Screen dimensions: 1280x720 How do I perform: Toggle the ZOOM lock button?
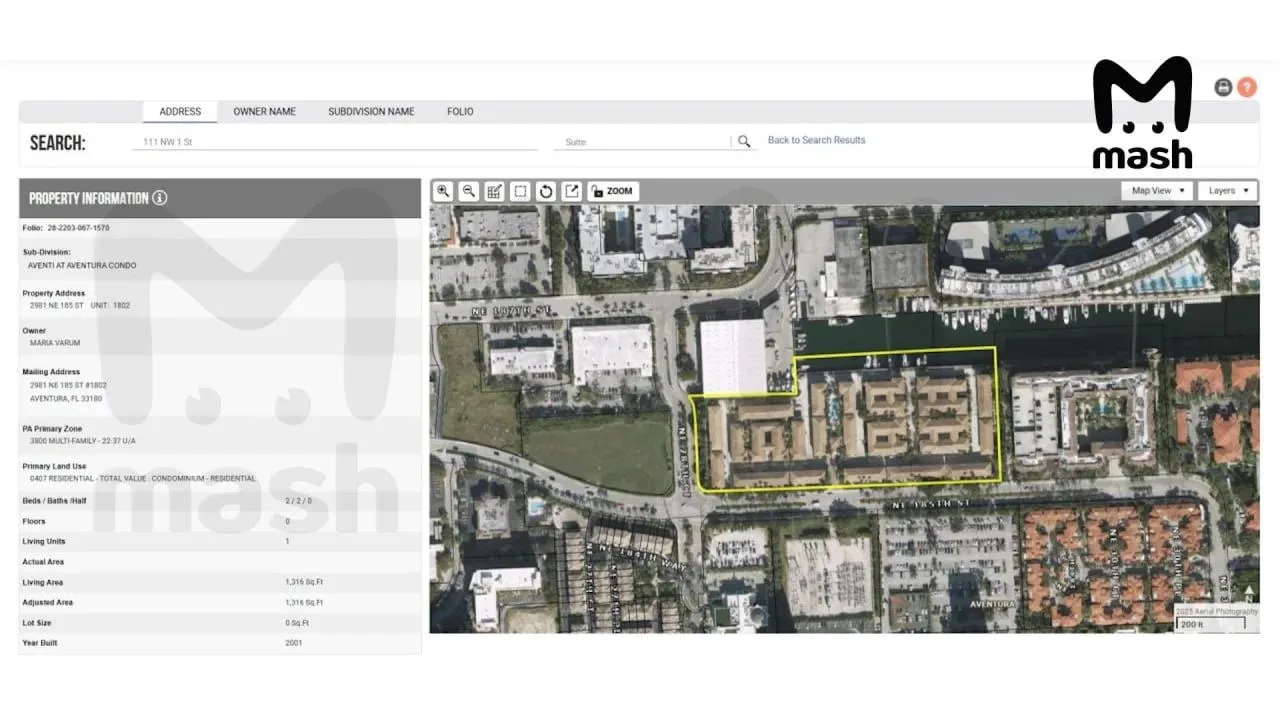click(x=612, y=191)
